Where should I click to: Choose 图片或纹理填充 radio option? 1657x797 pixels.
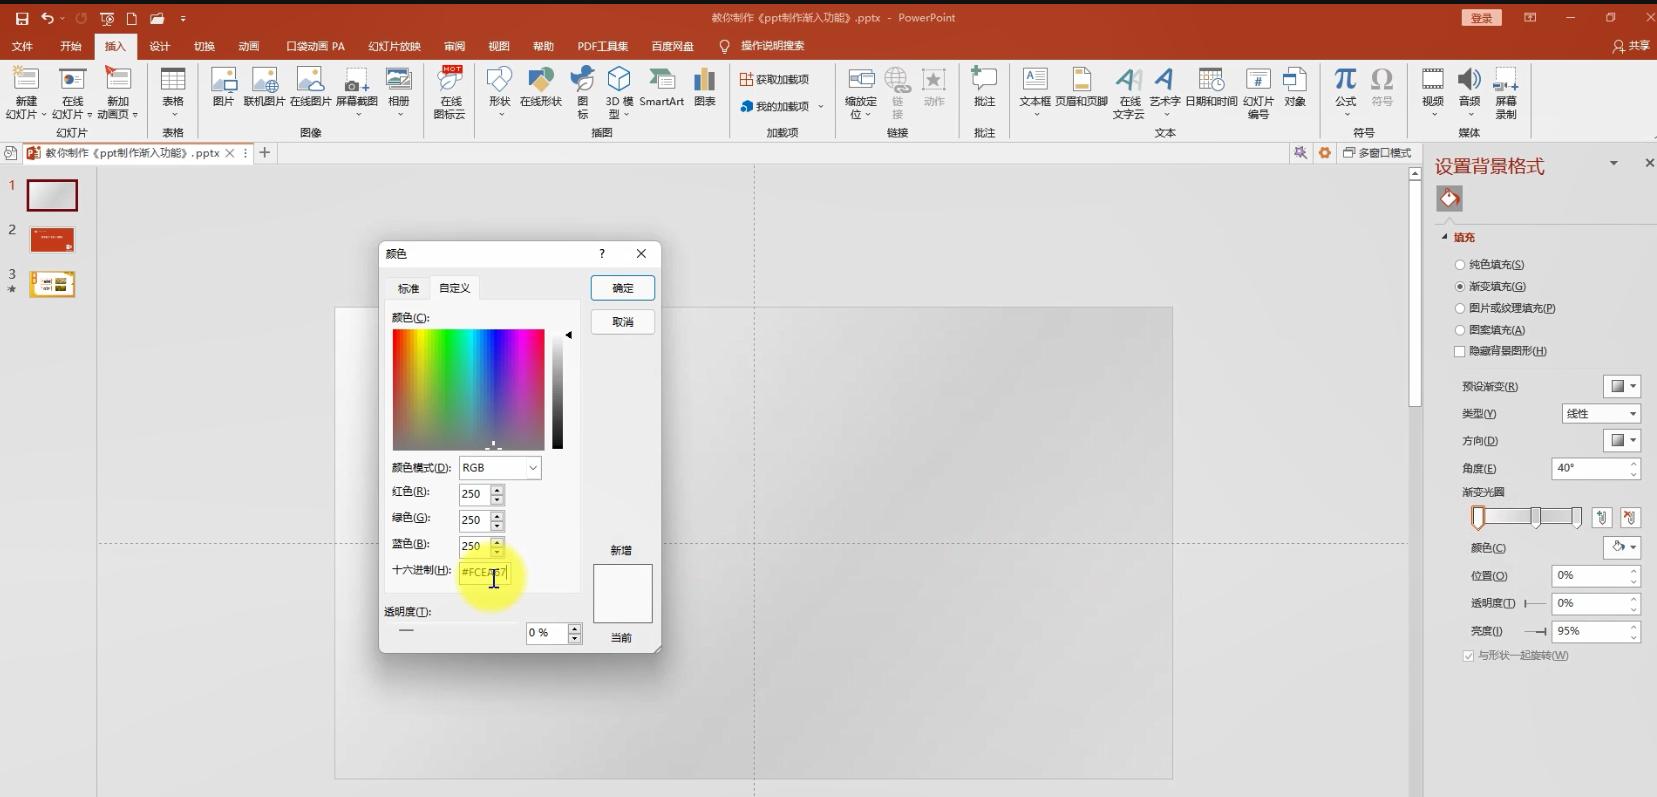point(1460,309)
